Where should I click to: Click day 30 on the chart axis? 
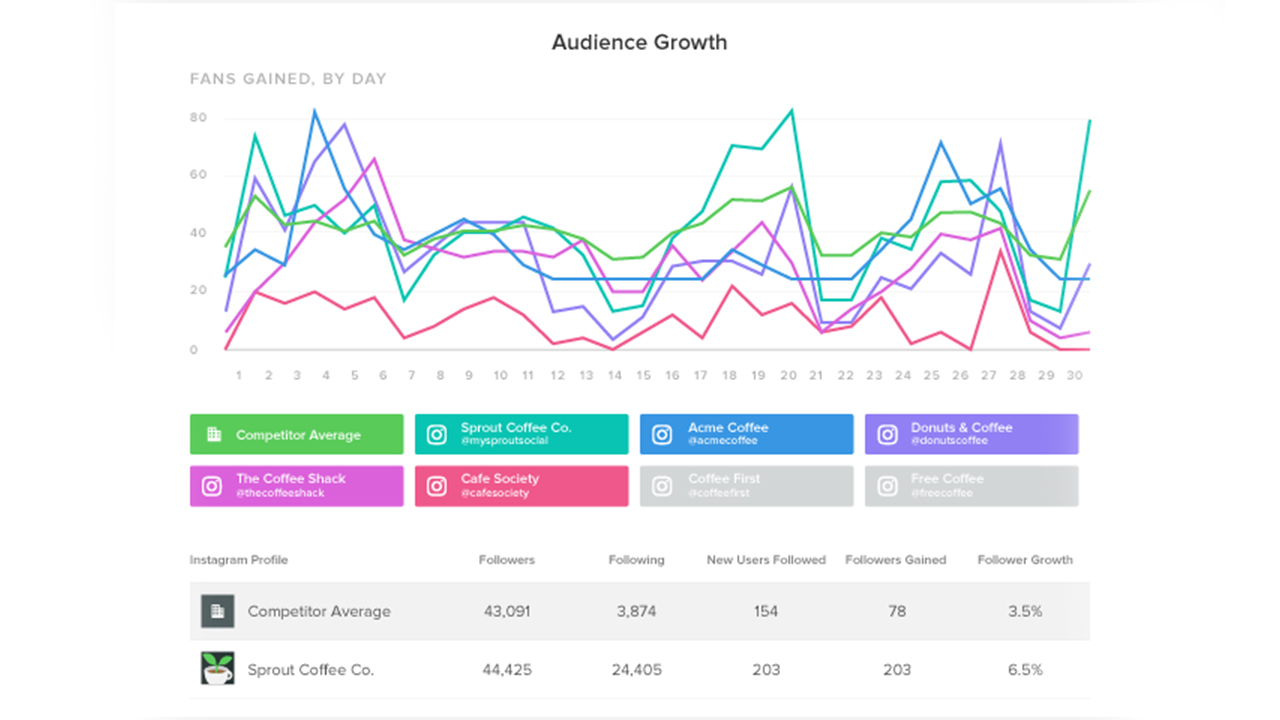(1075, 376)
